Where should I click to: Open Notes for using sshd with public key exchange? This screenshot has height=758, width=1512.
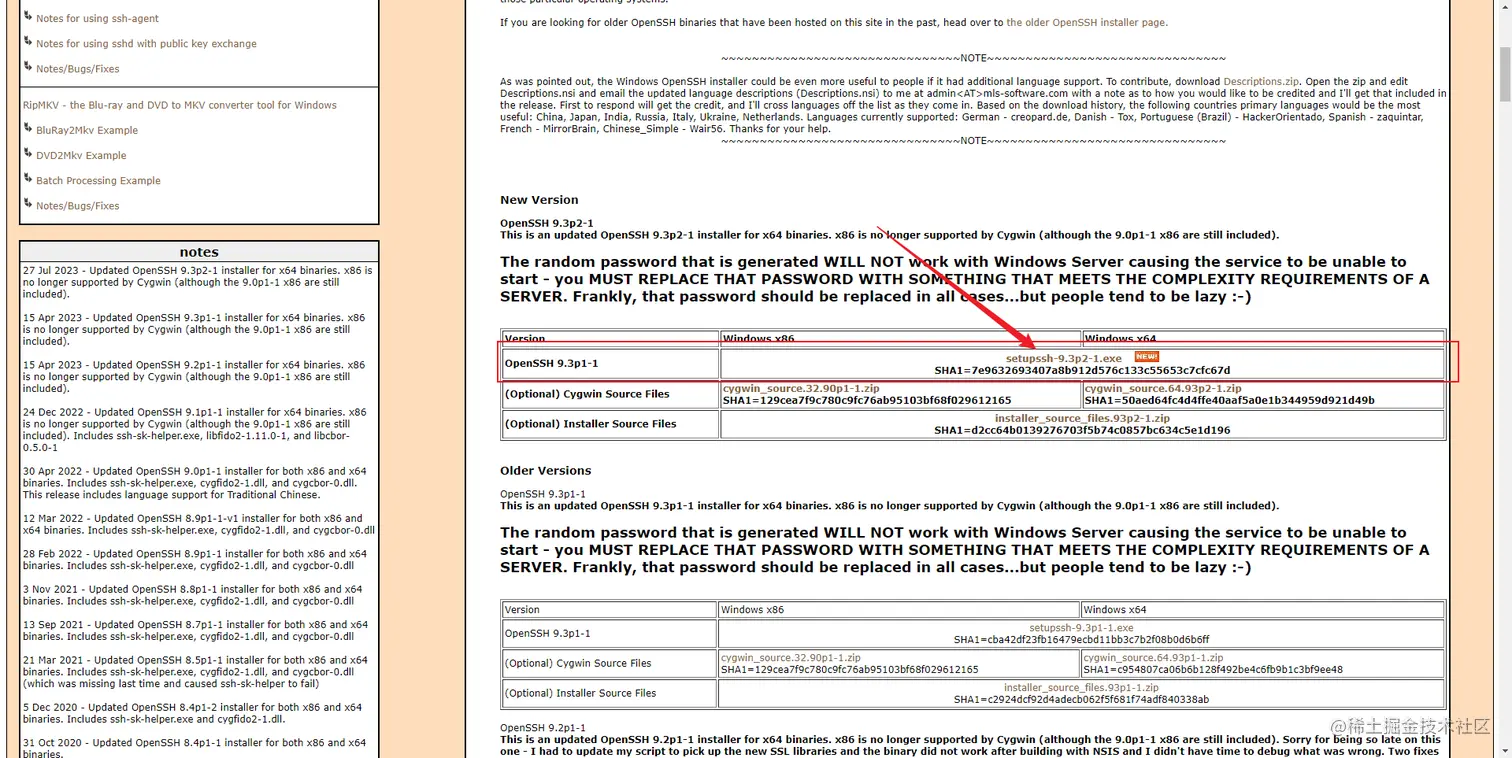(146, 44)
